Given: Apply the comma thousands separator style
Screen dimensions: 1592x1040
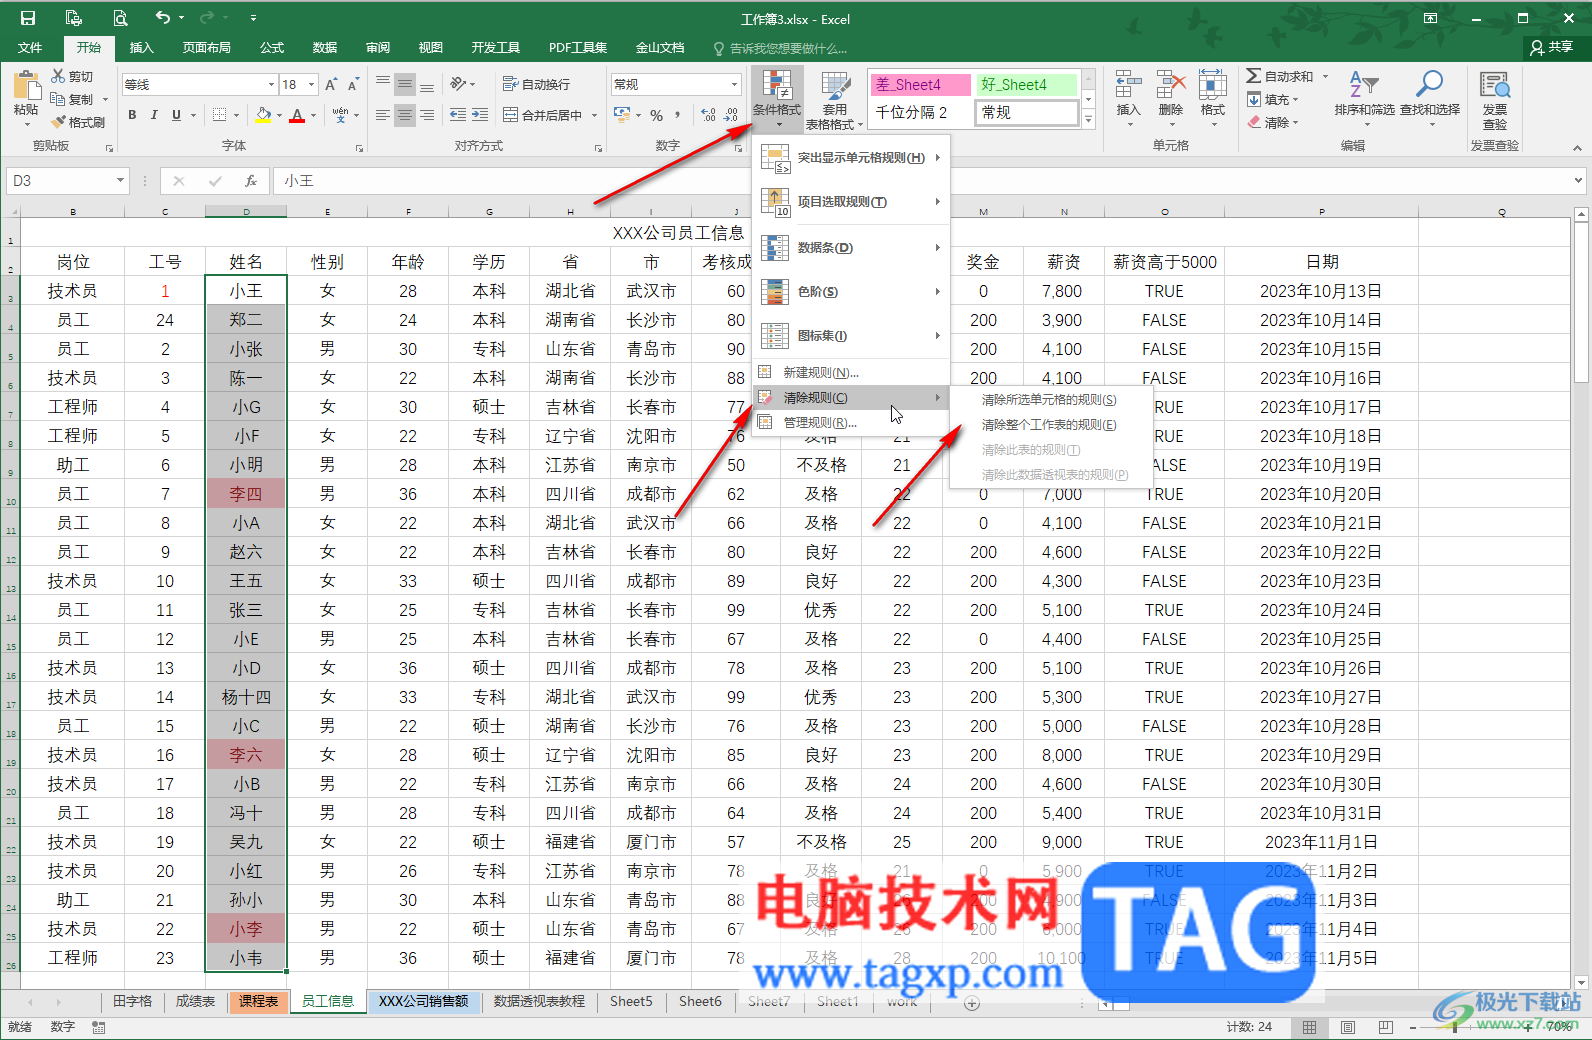Looking at the screenshot, I should 678,115.
